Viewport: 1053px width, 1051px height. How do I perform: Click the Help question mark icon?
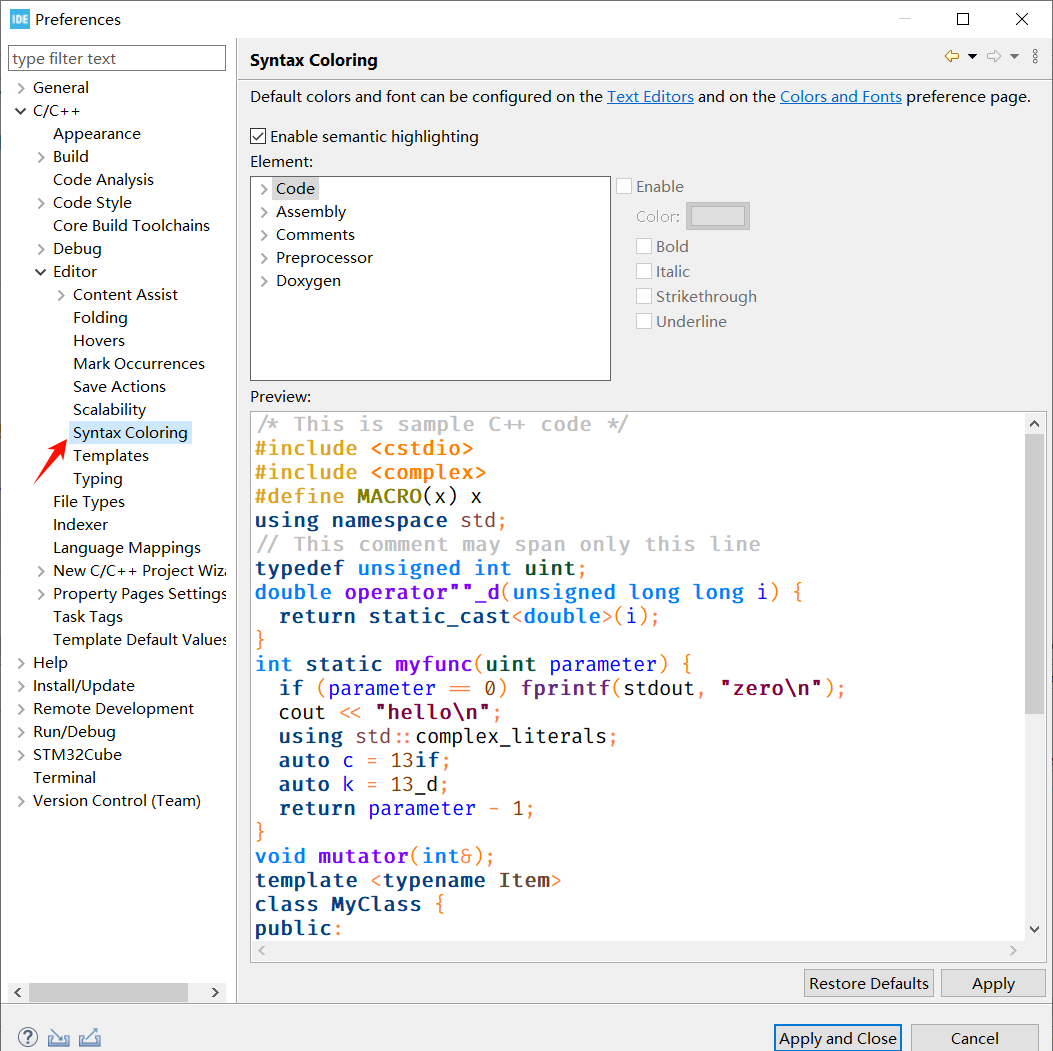[x=27, y=1037]
